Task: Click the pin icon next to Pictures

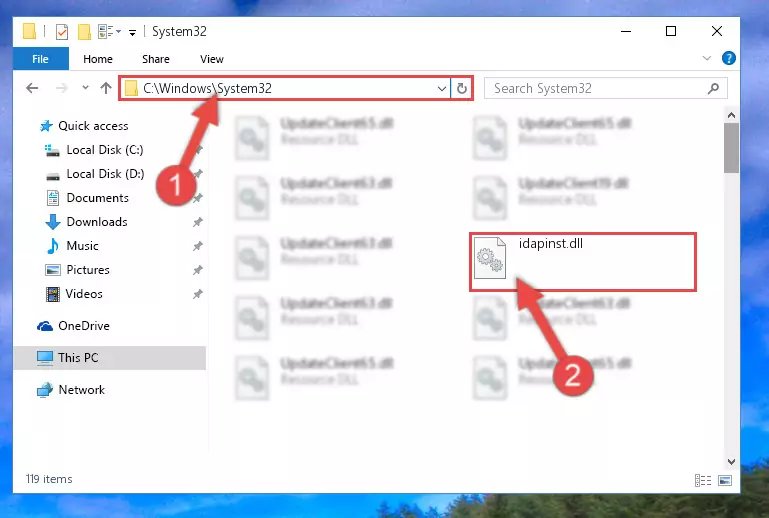Action: [198, 270]
